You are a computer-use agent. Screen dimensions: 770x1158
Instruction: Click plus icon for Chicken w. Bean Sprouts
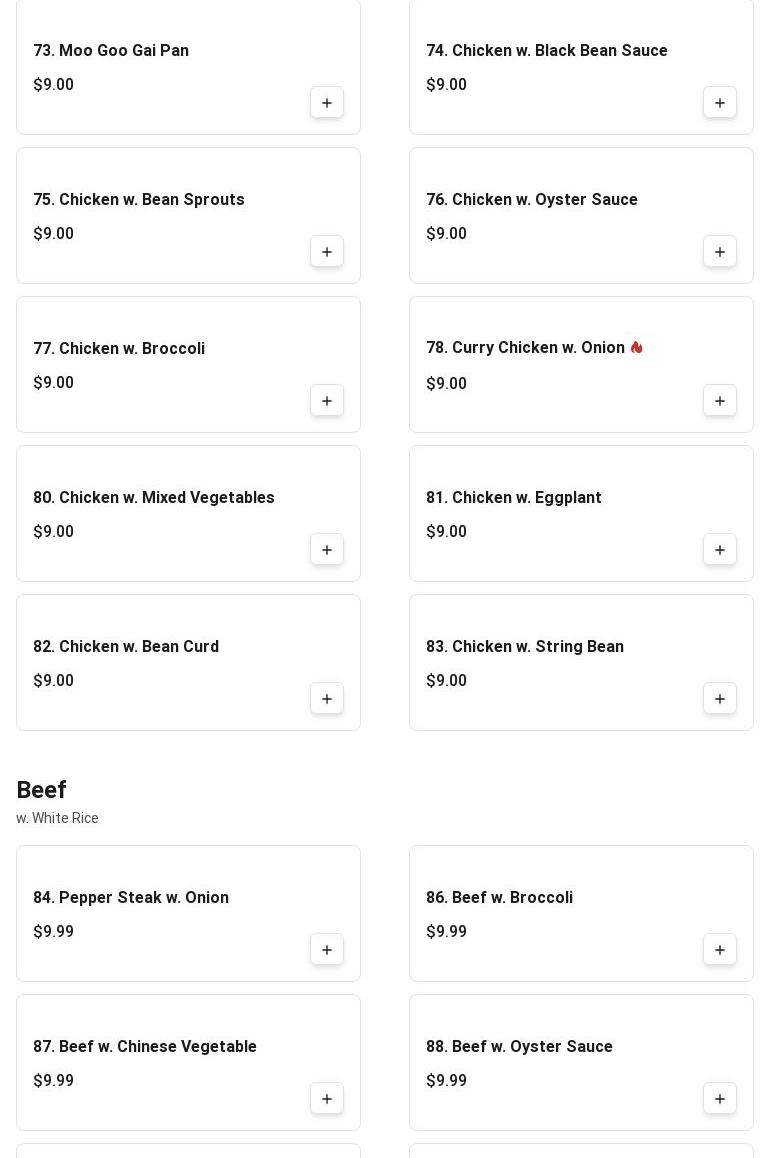tap(327, 252)
